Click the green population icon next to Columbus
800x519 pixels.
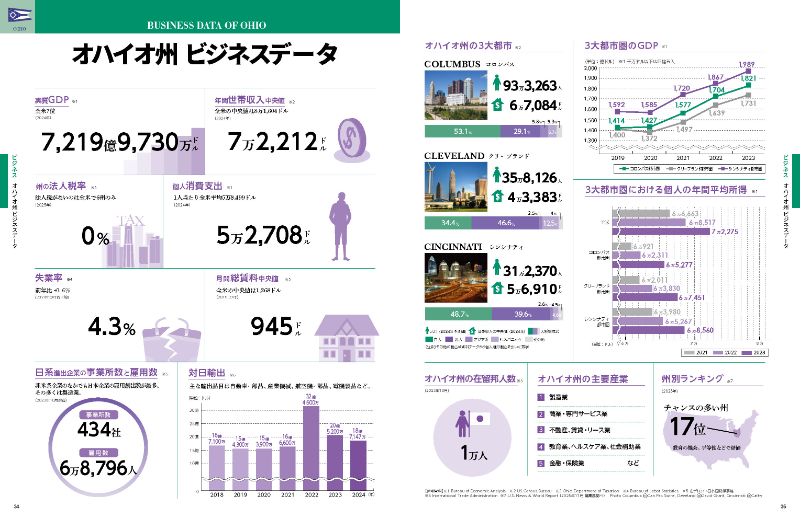point(497,86)
